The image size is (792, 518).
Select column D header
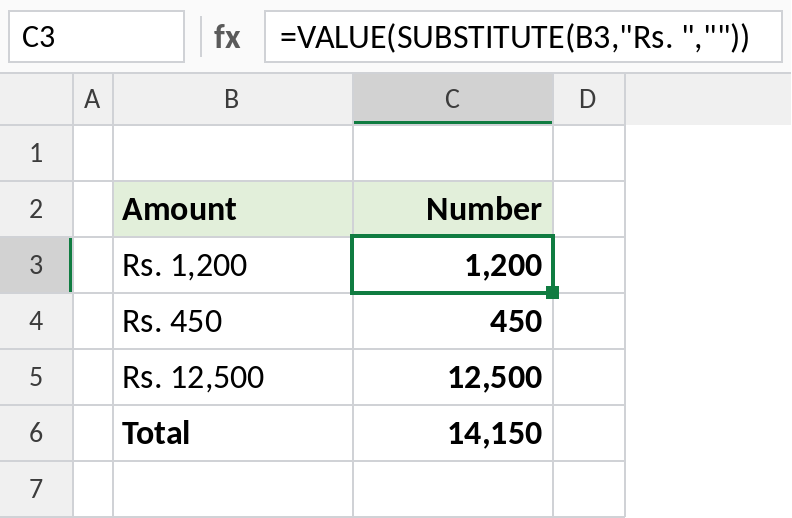[589, 99]
